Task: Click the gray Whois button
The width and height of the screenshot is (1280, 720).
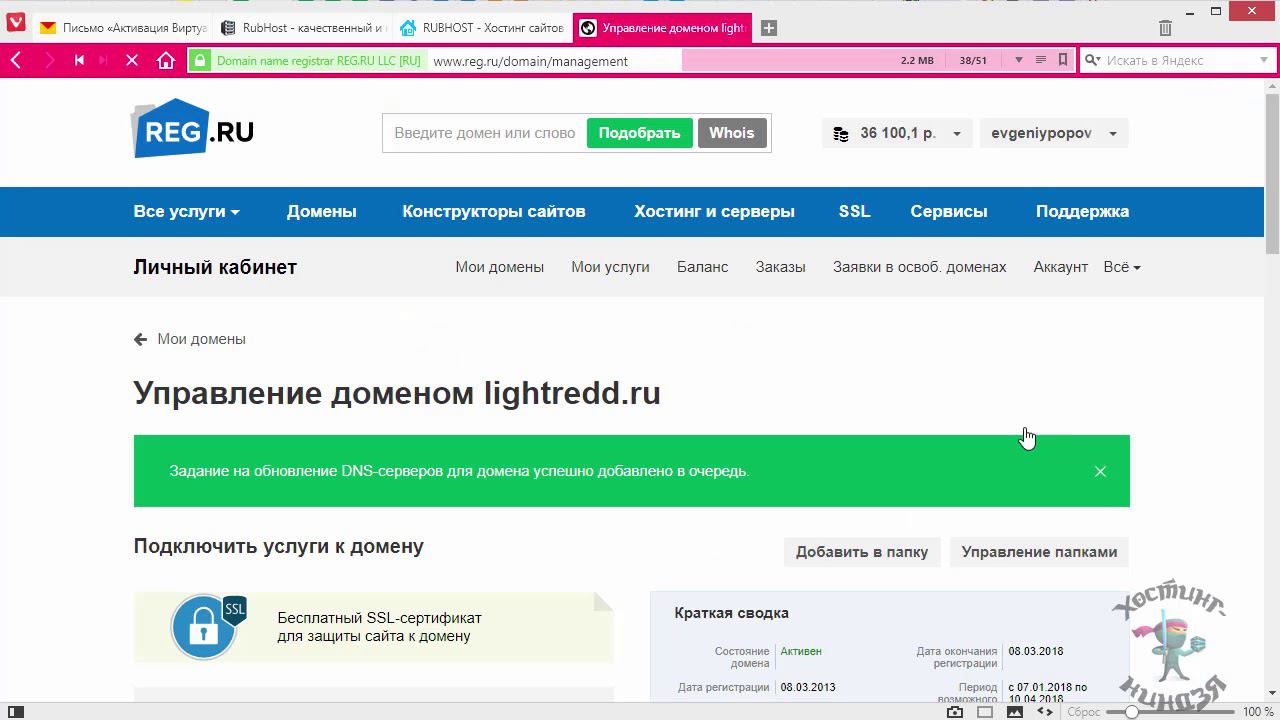Action: click(732, 133)
